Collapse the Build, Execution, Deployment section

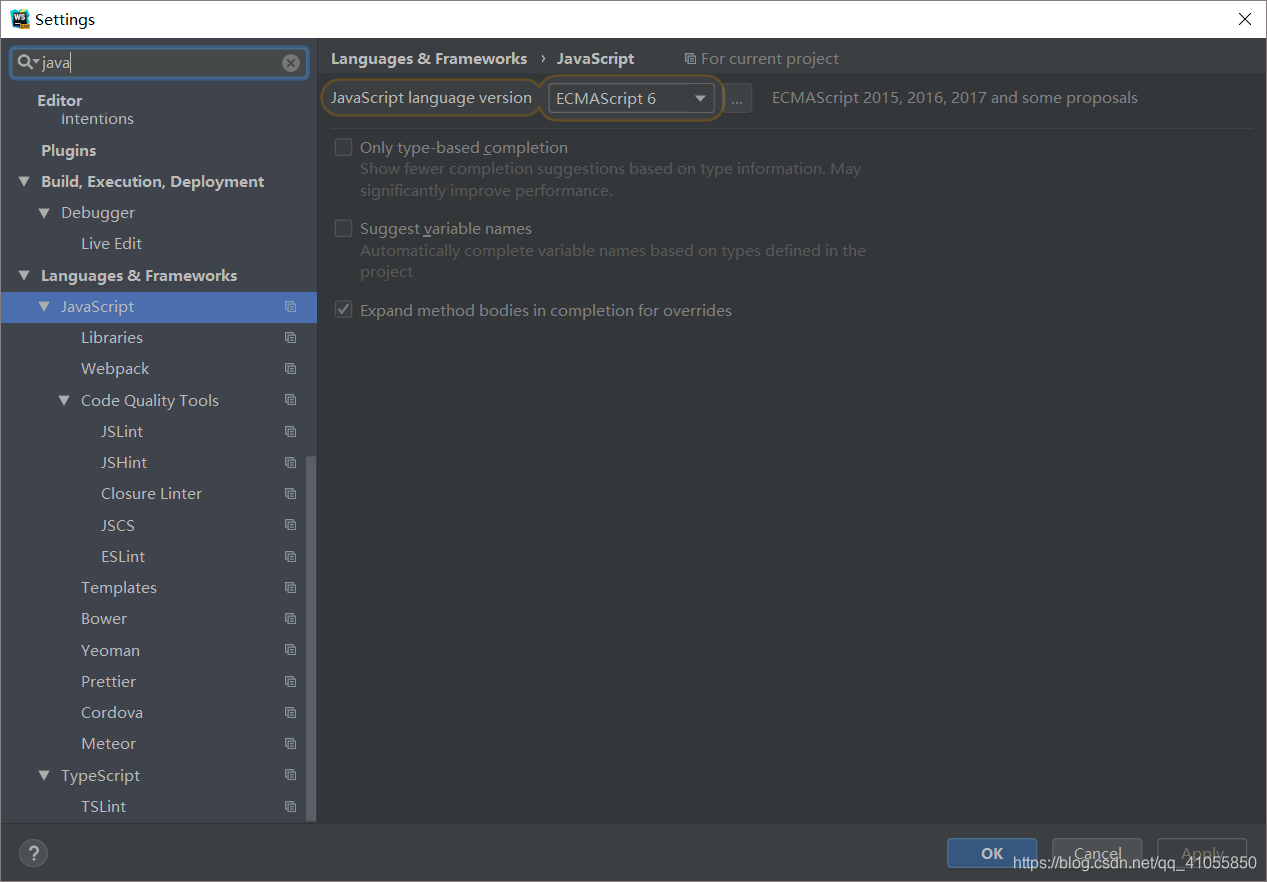click(24, 181)
